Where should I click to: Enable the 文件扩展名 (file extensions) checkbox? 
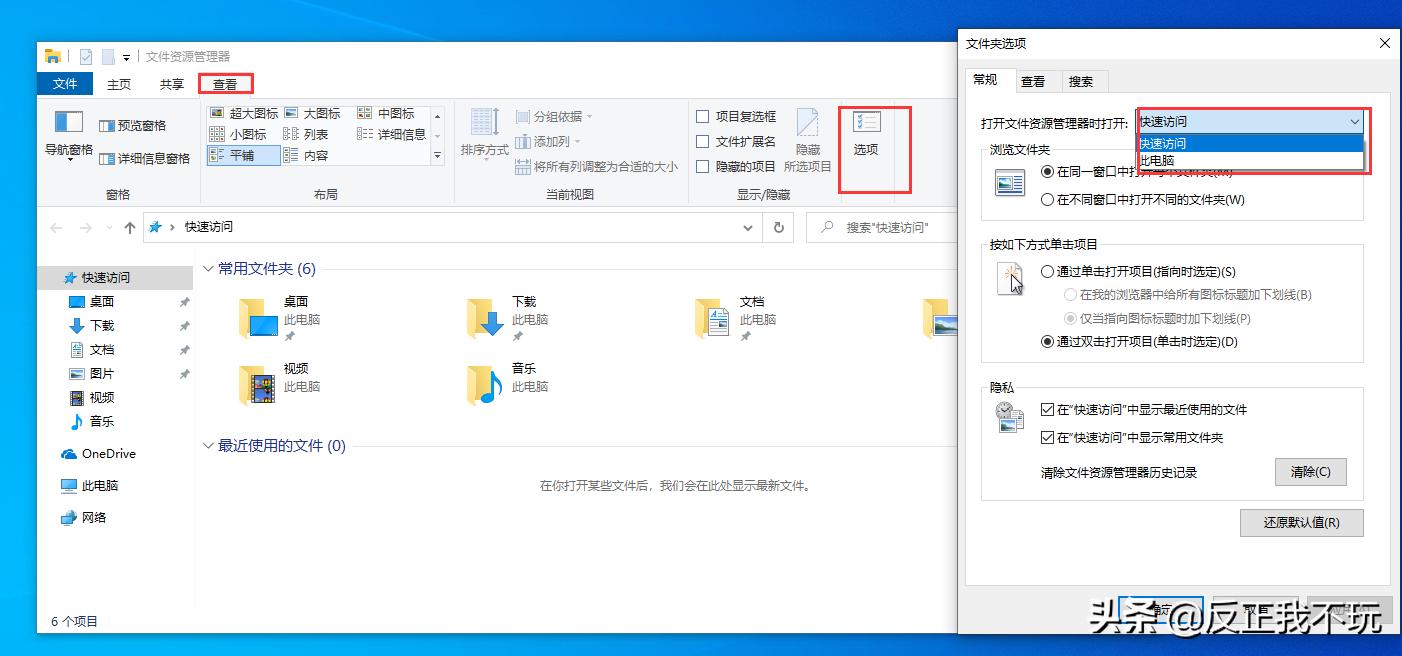click(703, 141)
